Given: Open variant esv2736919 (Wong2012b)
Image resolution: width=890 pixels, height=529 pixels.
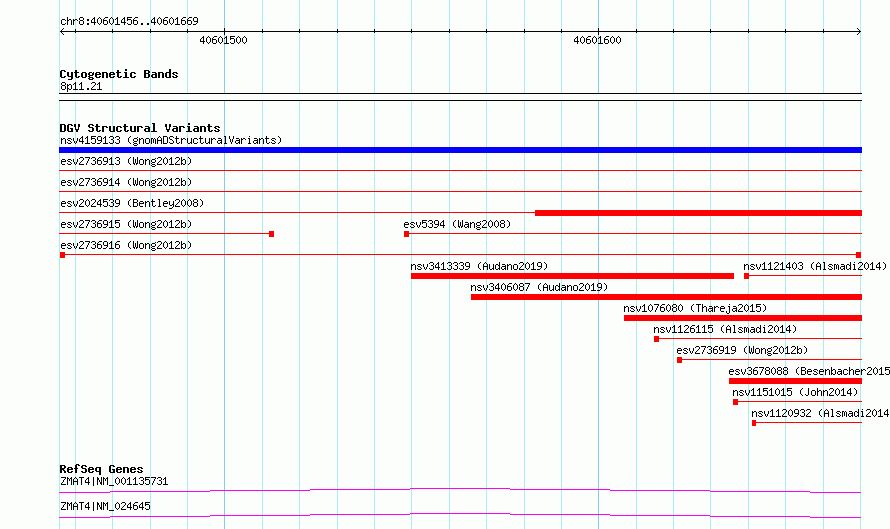Looking at the screenshot, I should (742, 350).
